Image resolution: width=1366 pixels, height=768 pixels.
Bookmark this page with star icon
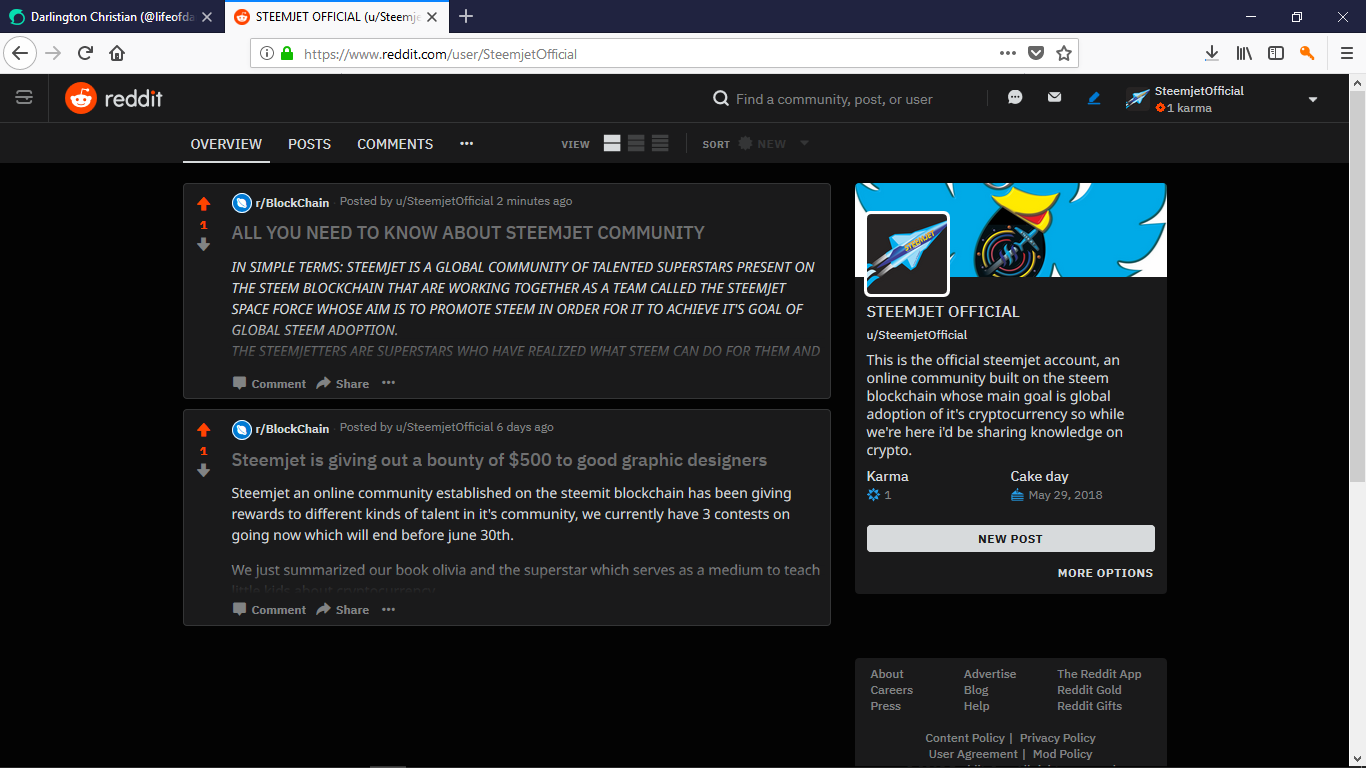[x=1064, y=53]
